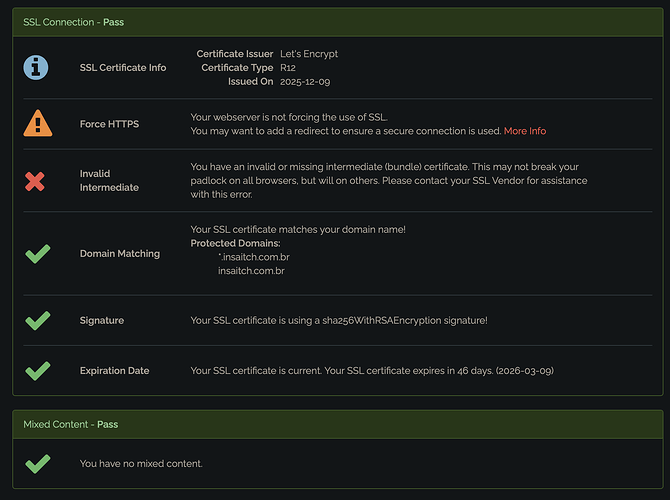
Task: Click the 'You have no mixed content' message
Action: [x=141, y=464]
